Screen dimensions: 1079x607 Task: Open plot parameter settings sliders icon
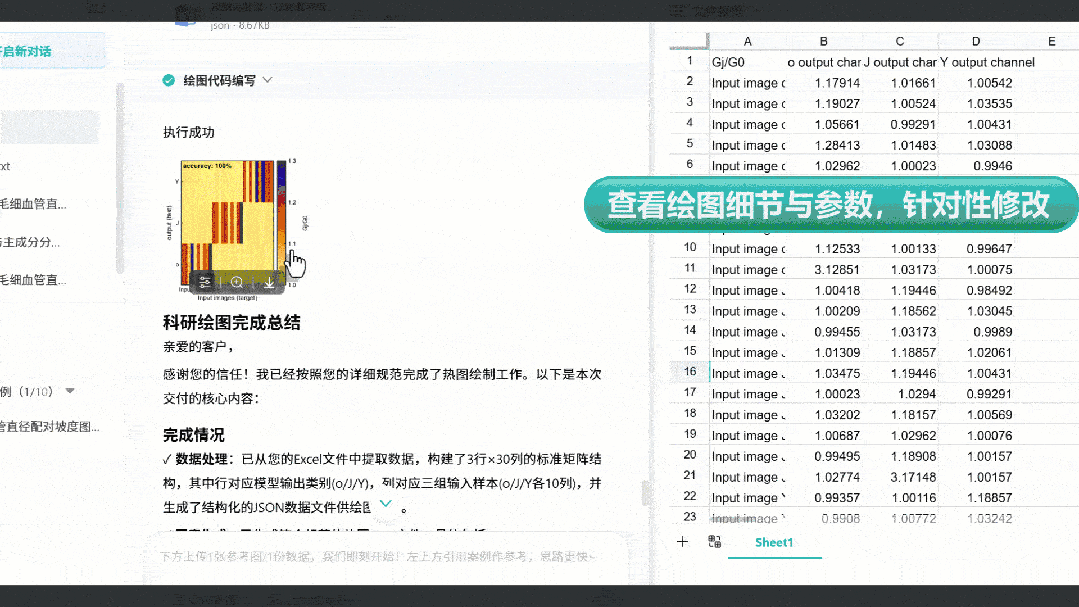click(205, 283)
